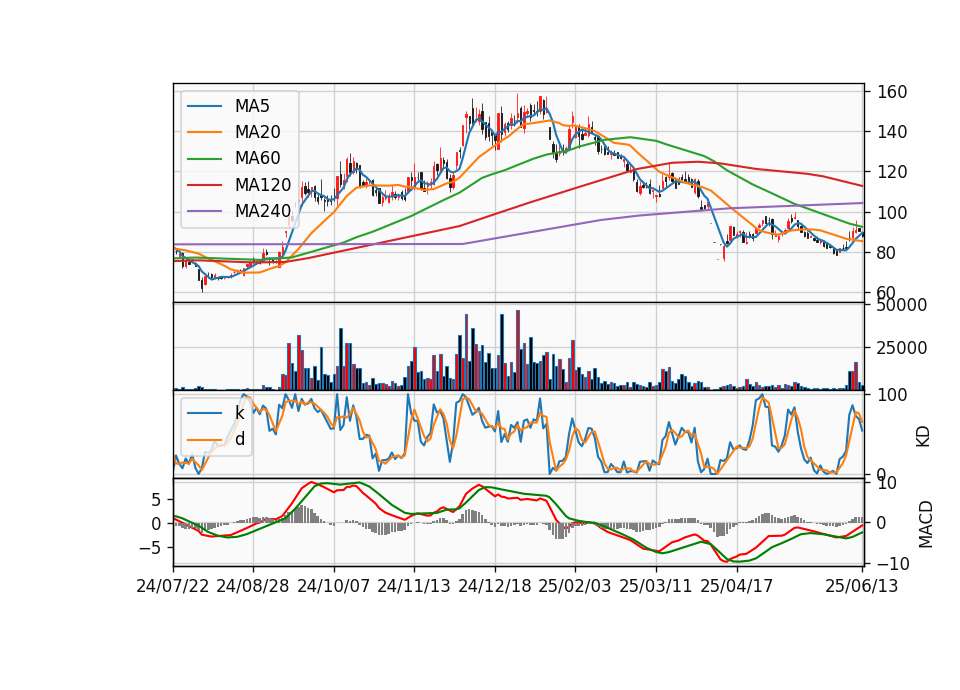Click the MA60 legend label
This screenshot has width=960, height=690.
click(257, 159)
